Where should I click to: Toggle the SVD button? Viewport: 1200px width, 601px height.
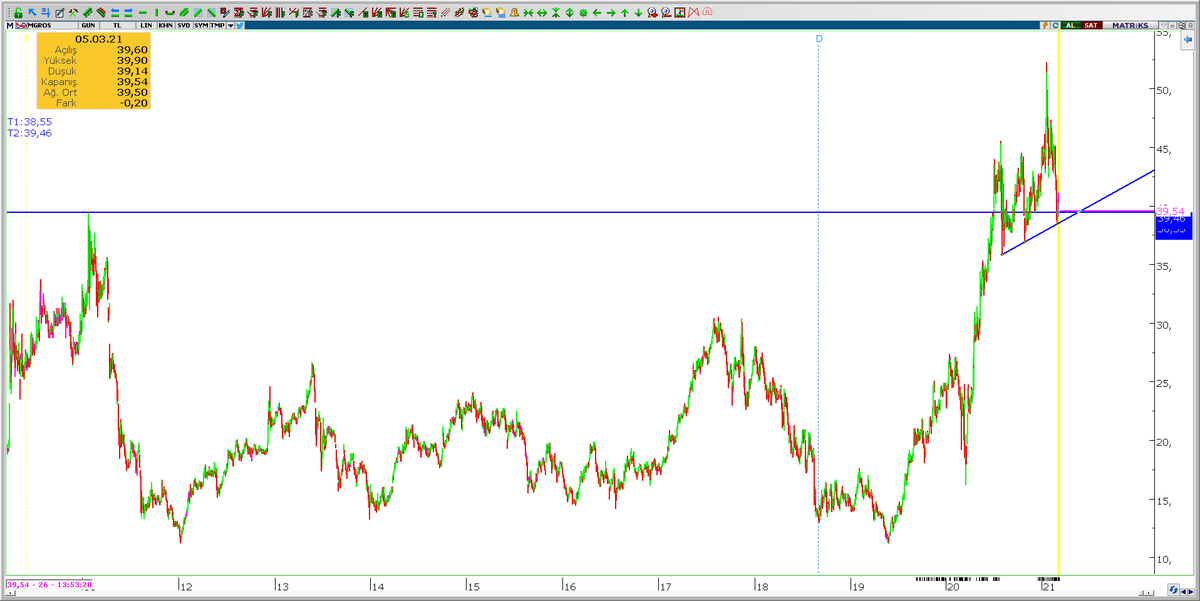184,25
